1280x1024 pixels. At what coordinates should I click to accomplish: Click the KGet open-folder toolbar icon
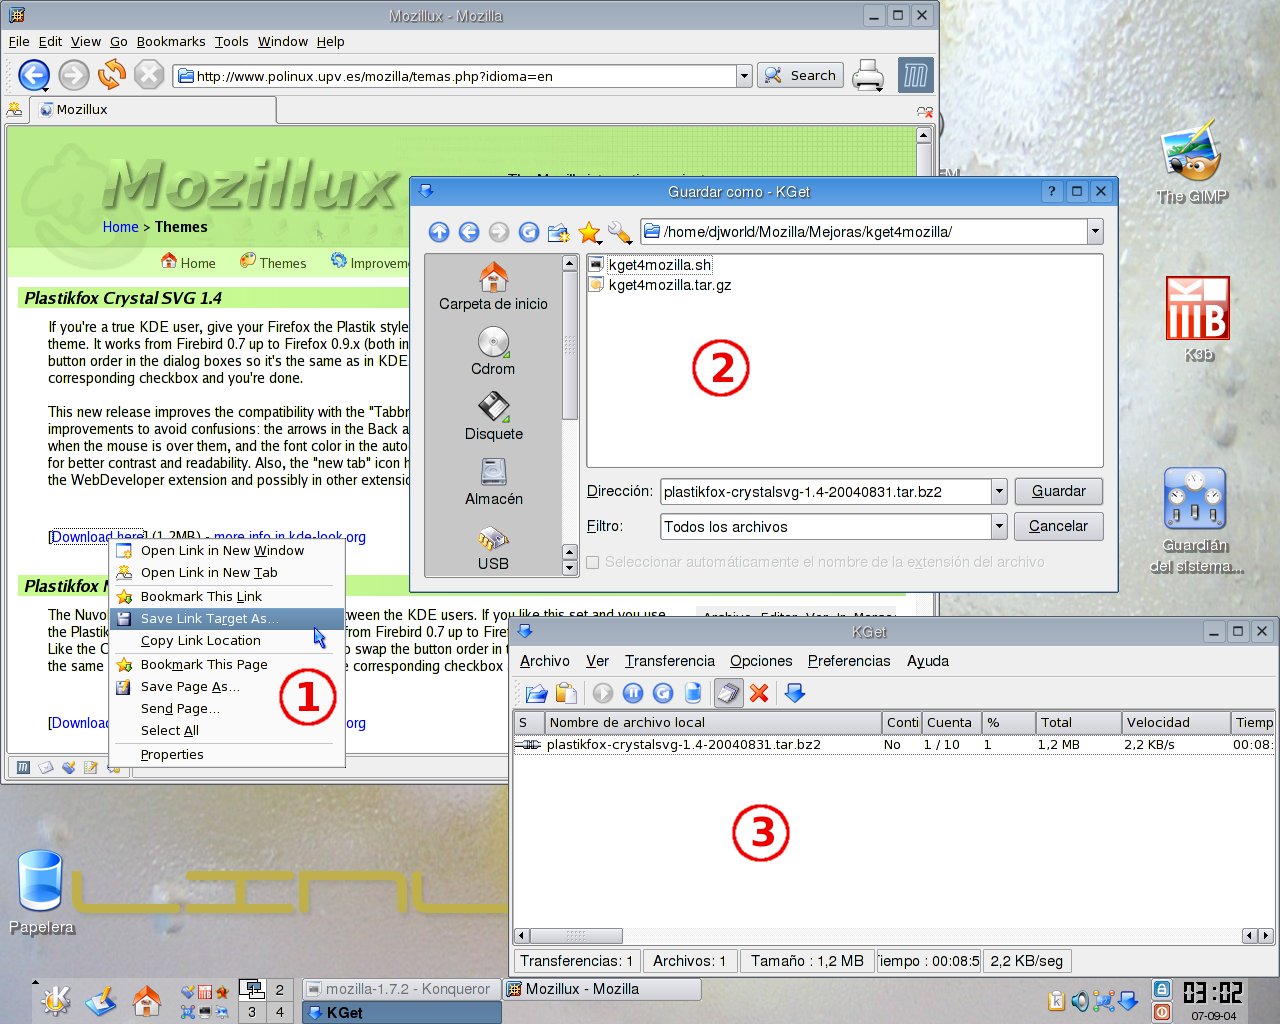tap(536, 693)
